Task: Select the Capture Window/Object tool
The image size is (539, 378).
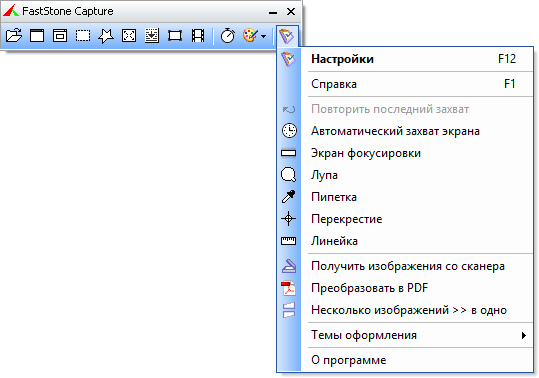Action: (x=60, y=35)
